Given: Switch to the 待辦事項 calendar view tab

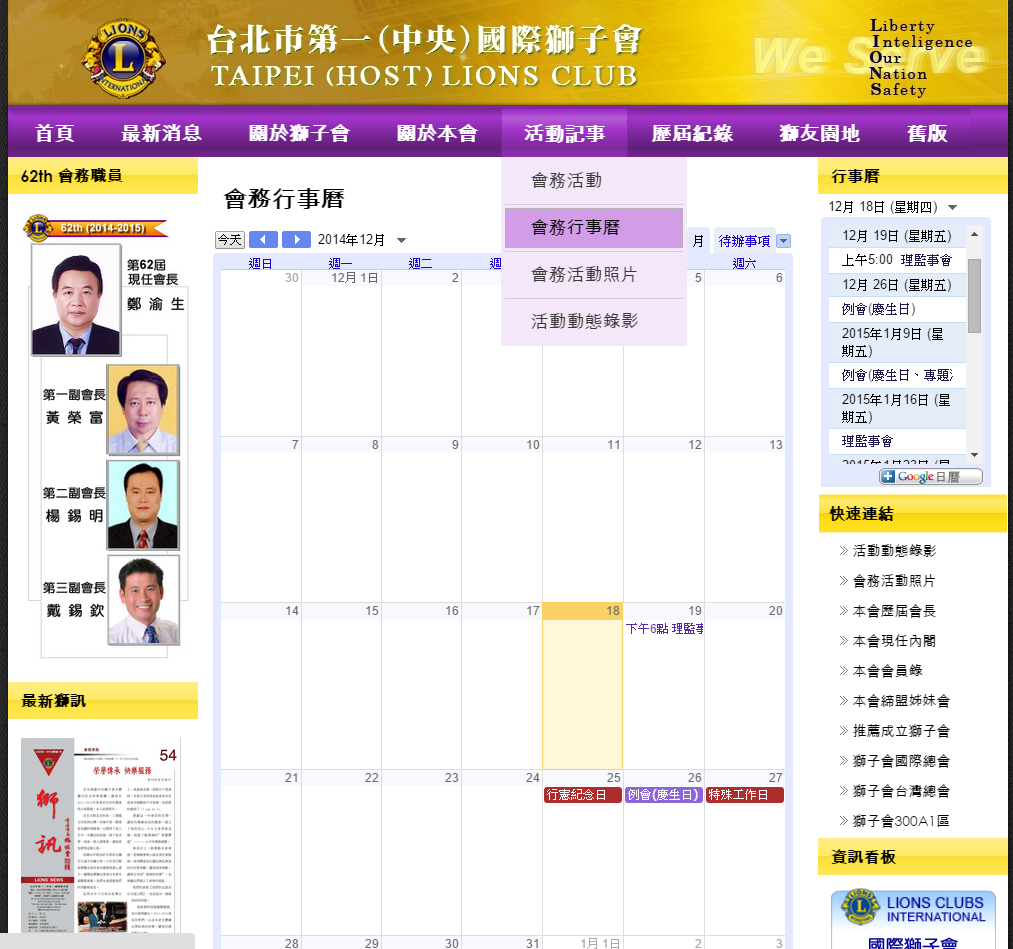Looking at the screenshot, I should (744, 241).
